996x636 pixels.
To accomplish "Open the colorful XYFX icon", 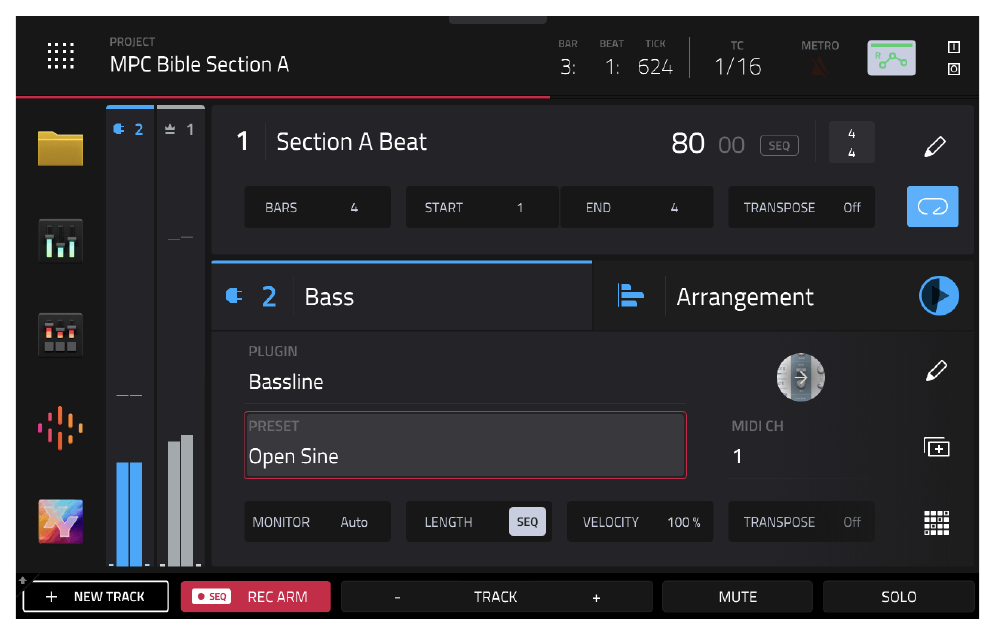I will (60, 522).
